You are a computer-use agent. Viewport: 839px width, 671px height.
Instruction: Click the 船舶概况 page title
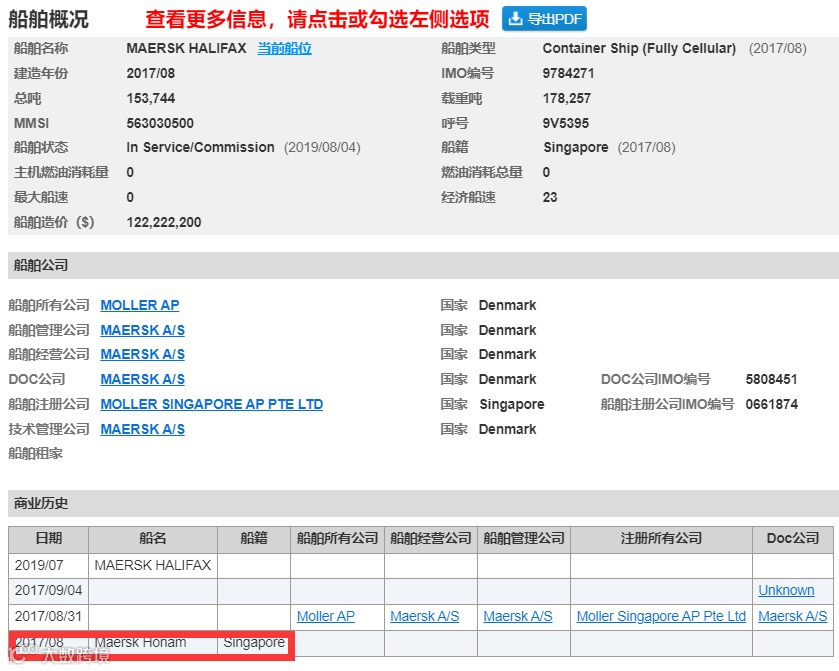pos(49,19)
